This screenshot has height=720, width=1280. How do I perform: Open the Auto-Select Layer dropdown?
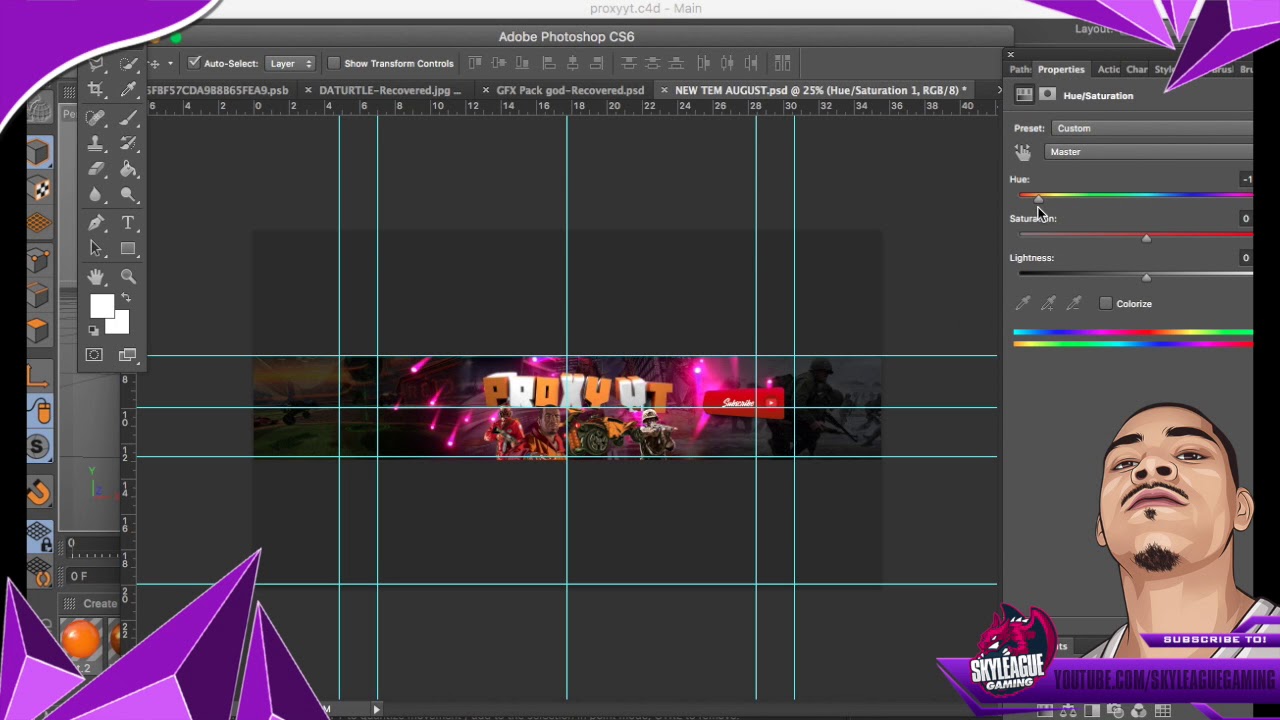point(291,63)
